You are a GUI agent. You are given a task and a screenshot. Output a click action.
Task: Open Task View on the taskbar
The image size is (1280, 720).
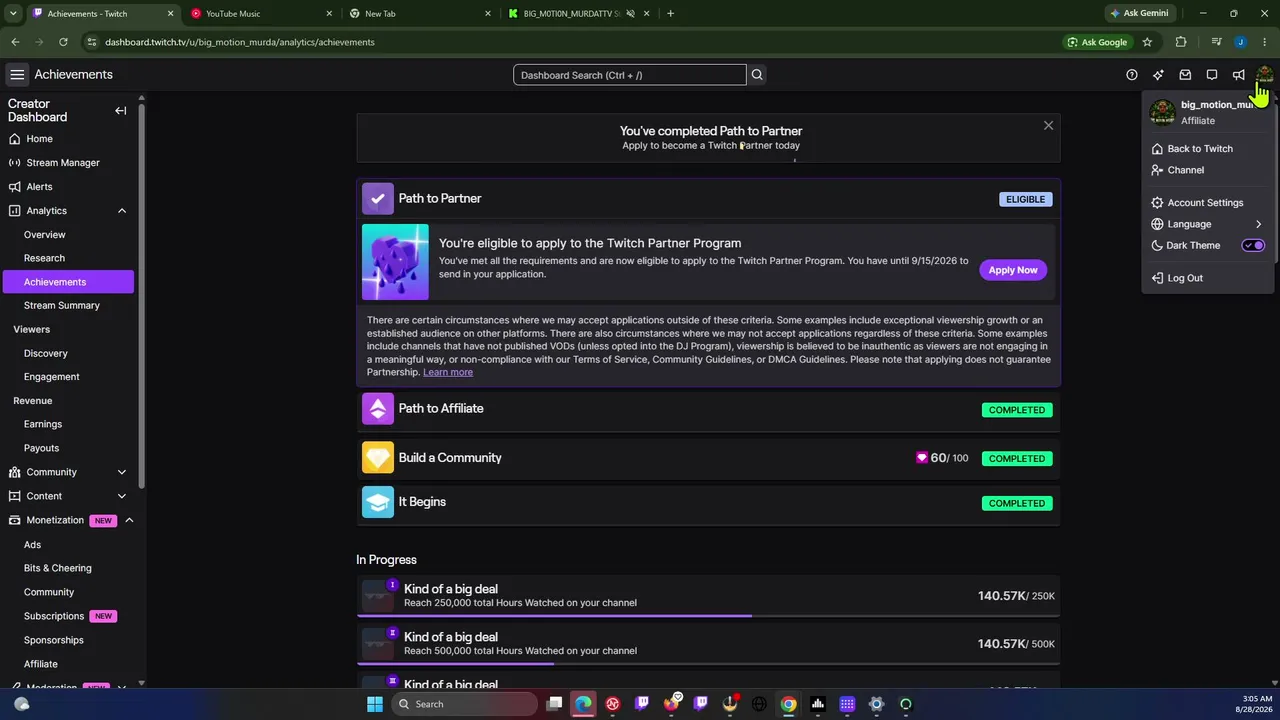(554, 704)
